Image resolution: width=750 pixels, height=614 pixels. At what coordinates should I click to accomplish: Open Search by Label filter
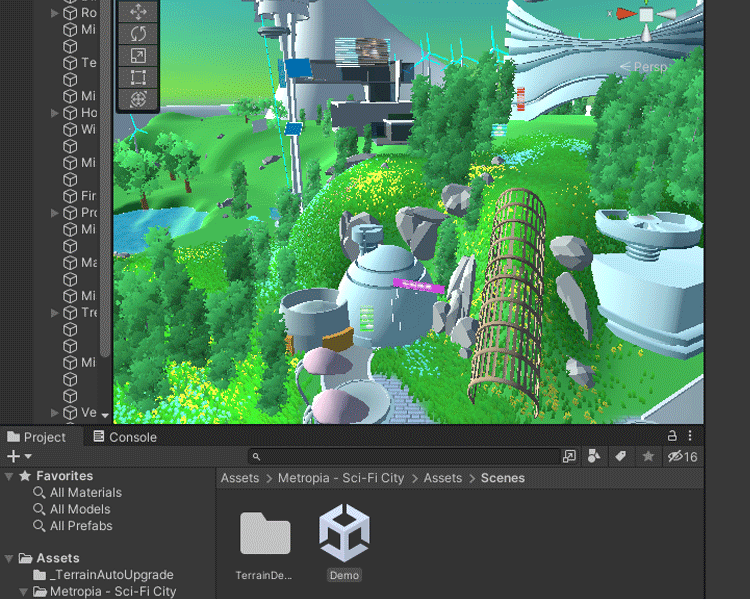pos(620,457)
